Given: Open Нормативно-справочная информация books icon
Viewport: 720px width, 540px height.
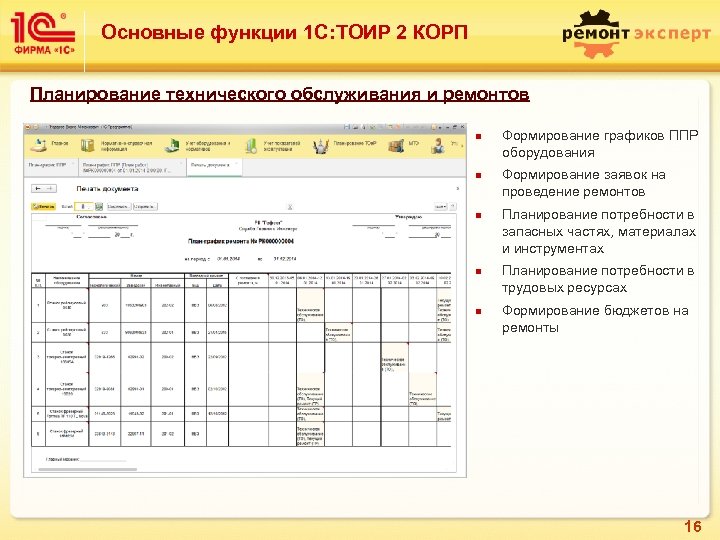Looking at the screenshot, I should tap(88, 146).
